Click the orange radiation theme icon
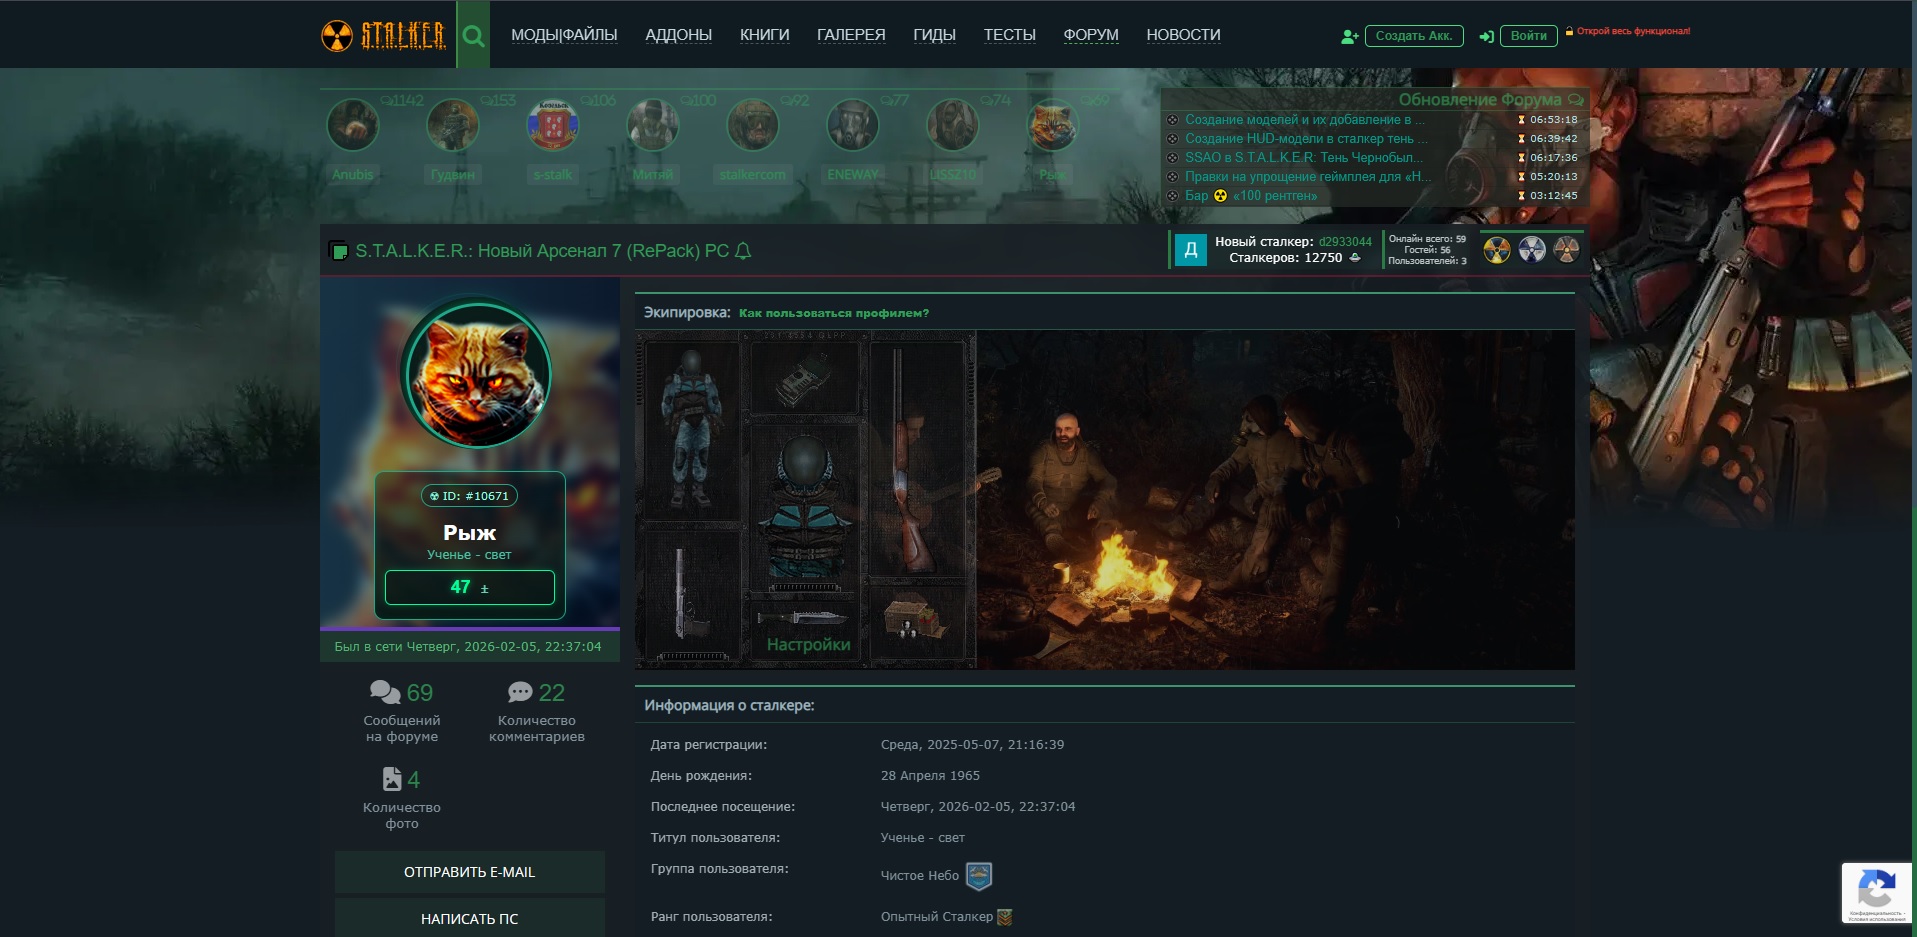The width and height of the screenshot is (1917, 937). pyautogui.click(x=1566, y=250)
